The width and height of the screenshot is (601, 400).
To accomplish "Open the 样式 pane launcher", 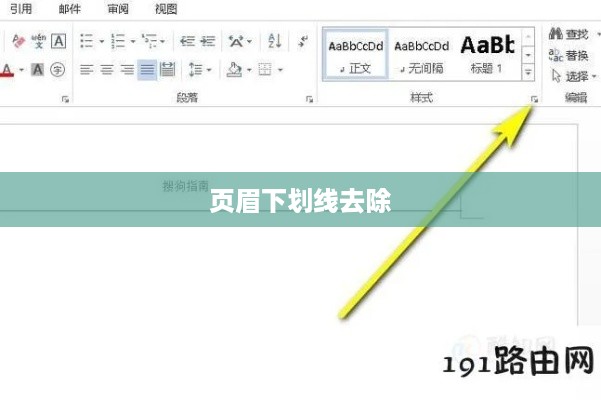I will pyautogui.click(x=534, y=100).
